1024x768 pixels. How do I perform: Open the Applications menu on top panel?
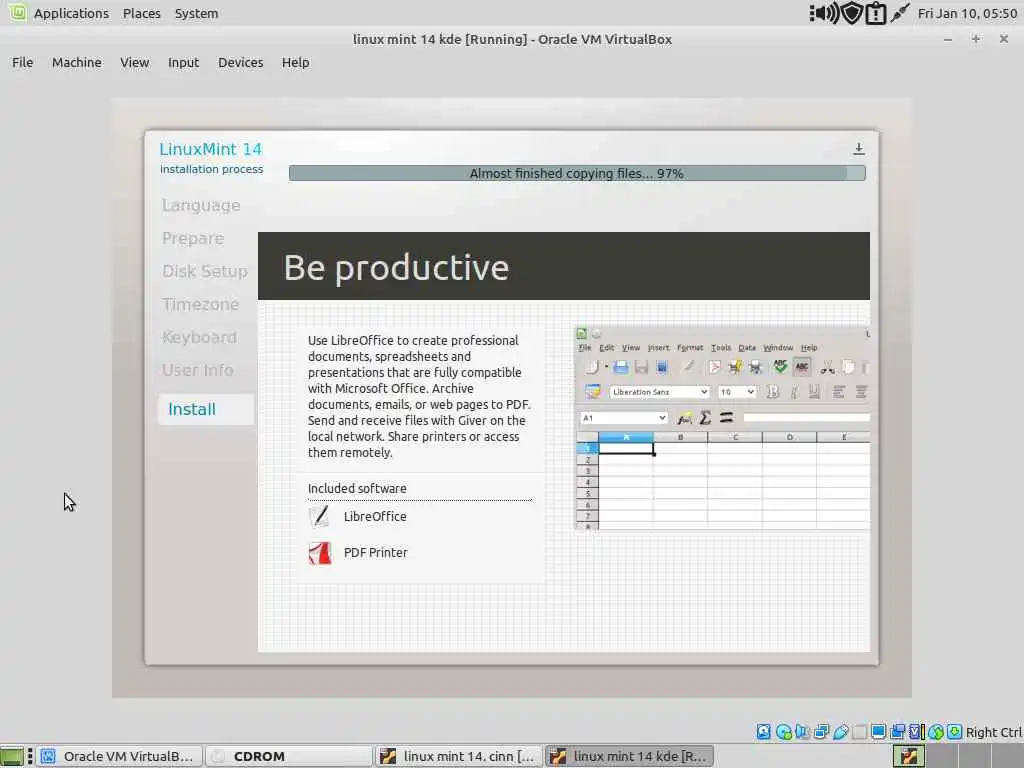point(71,13)
